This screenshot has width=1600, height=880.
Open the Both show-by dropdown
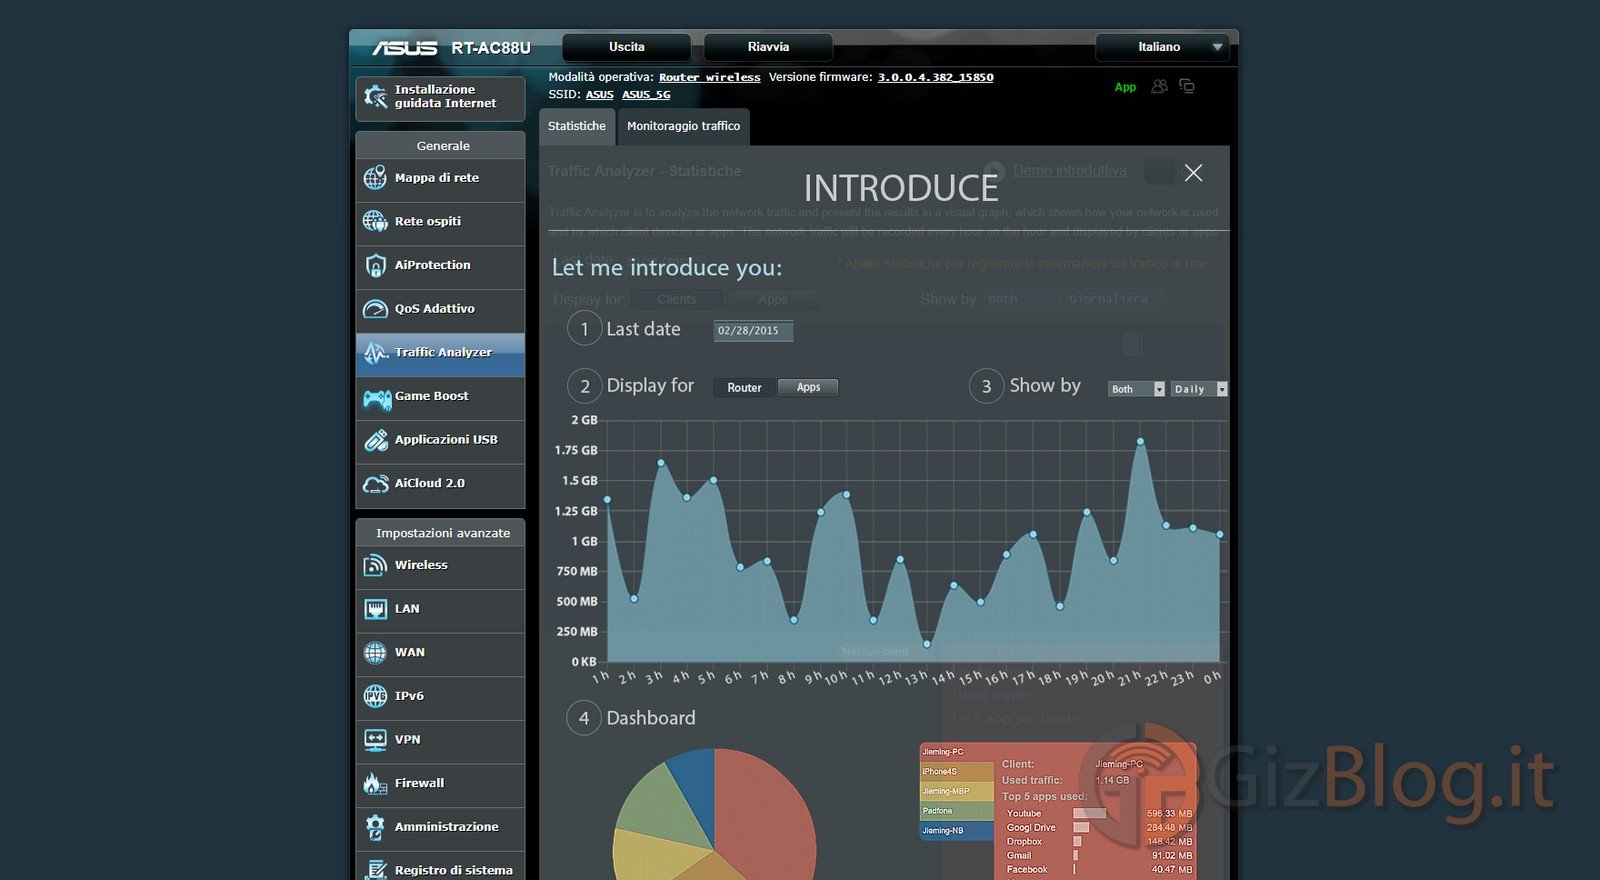(x=1137, y=389)
